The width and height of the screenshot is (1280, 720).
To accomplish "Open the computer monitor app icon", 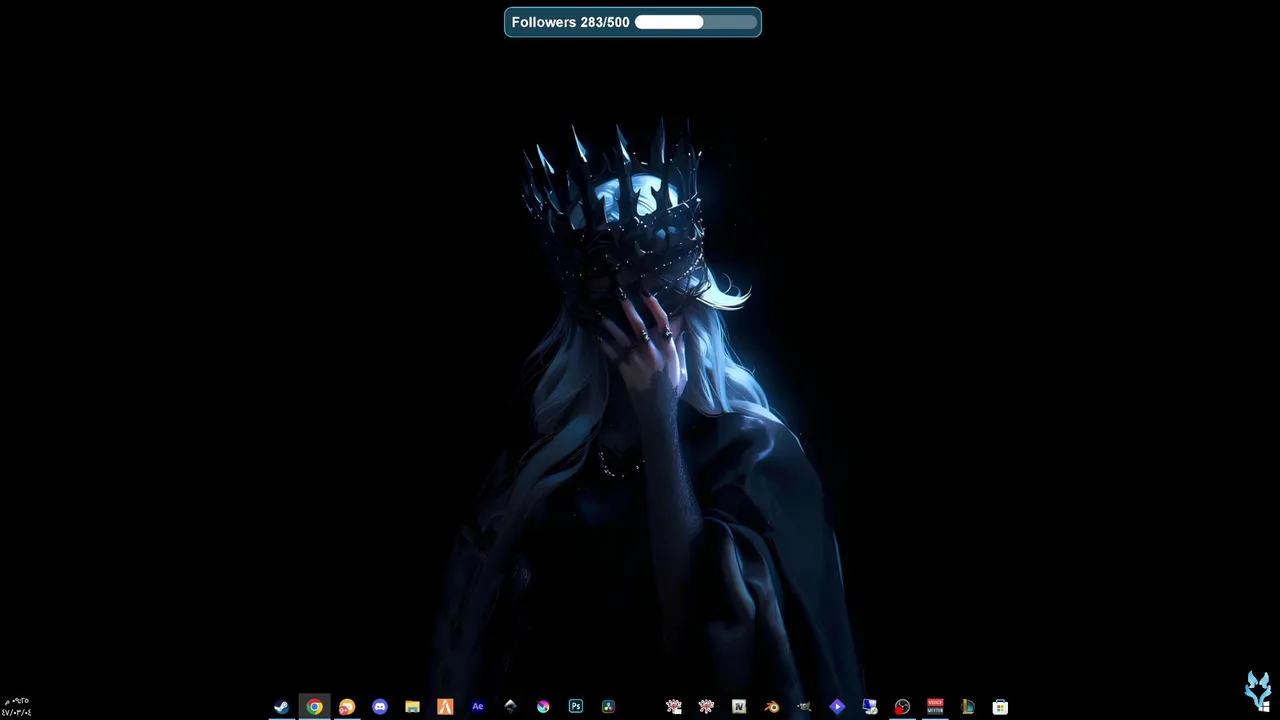I will pyautogui.click(x=869, y=707).
